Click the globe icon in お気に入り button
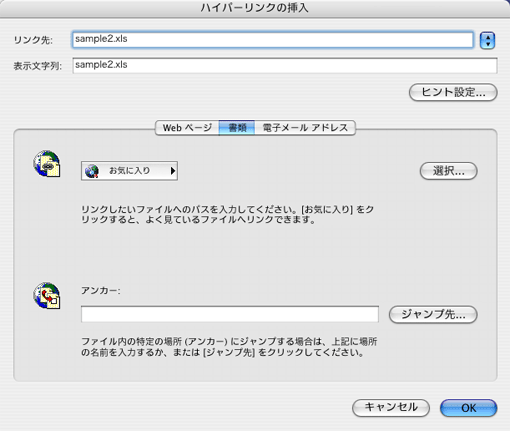 (x=92, y=171)
